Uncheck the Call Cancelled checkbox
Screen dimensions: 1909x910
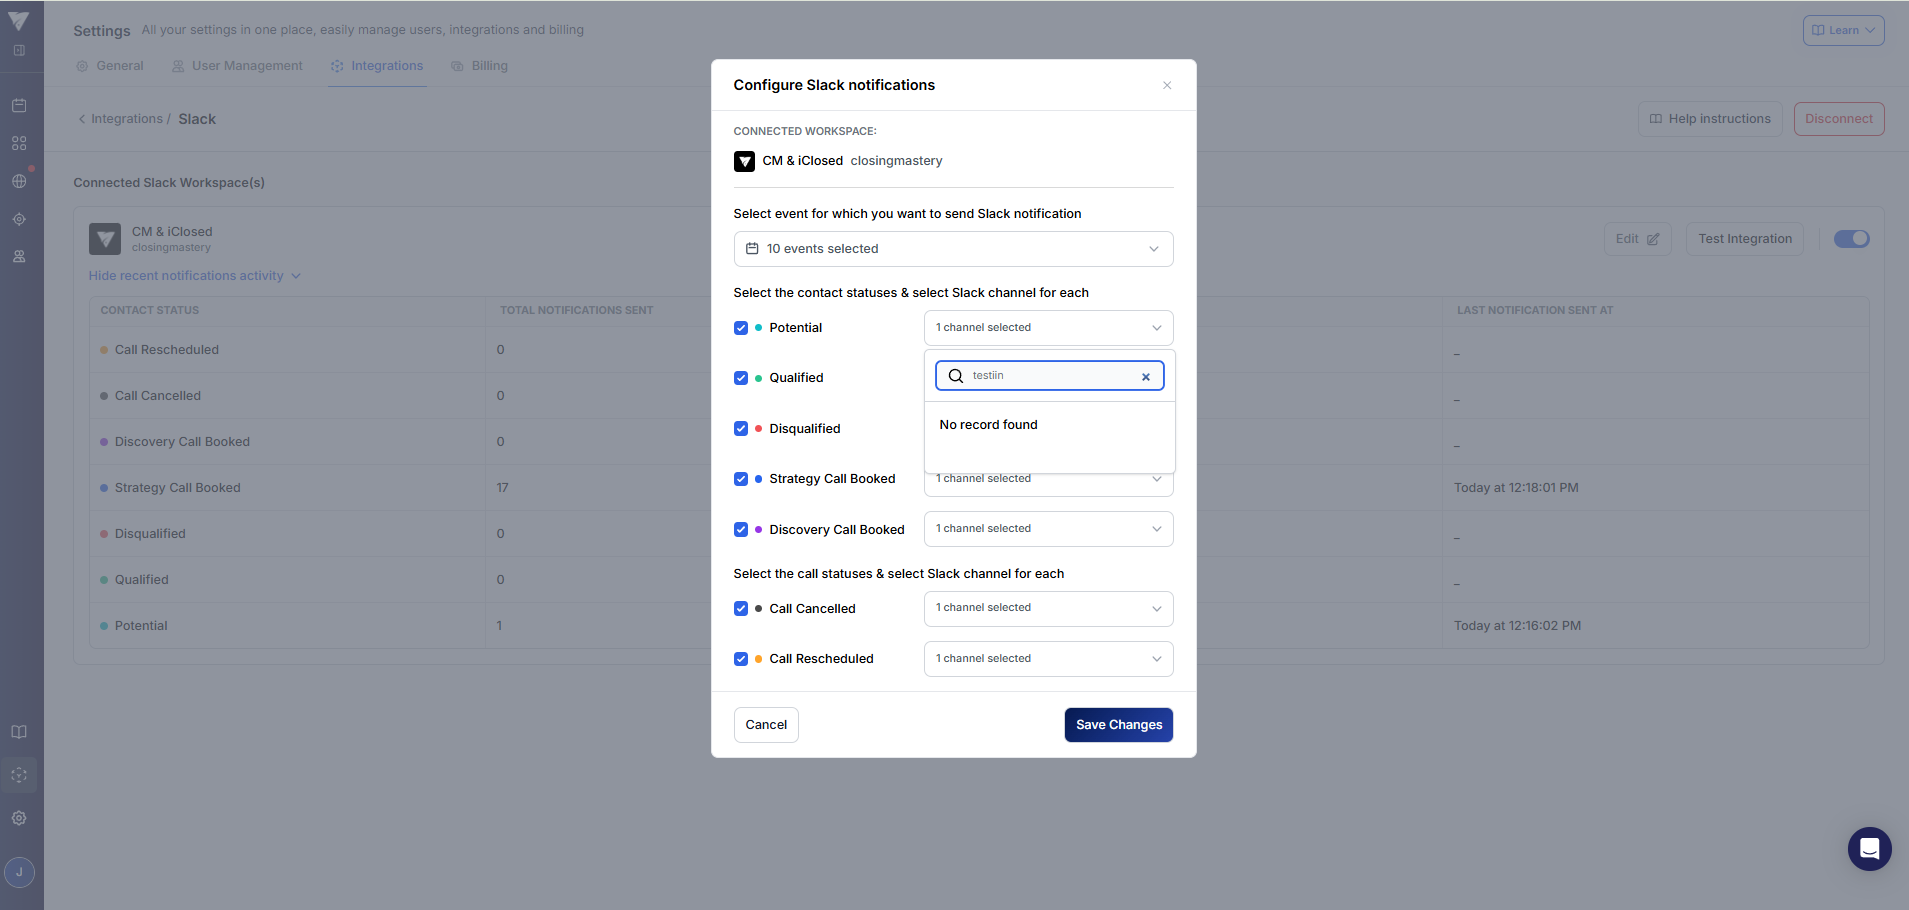coord(741,609)
